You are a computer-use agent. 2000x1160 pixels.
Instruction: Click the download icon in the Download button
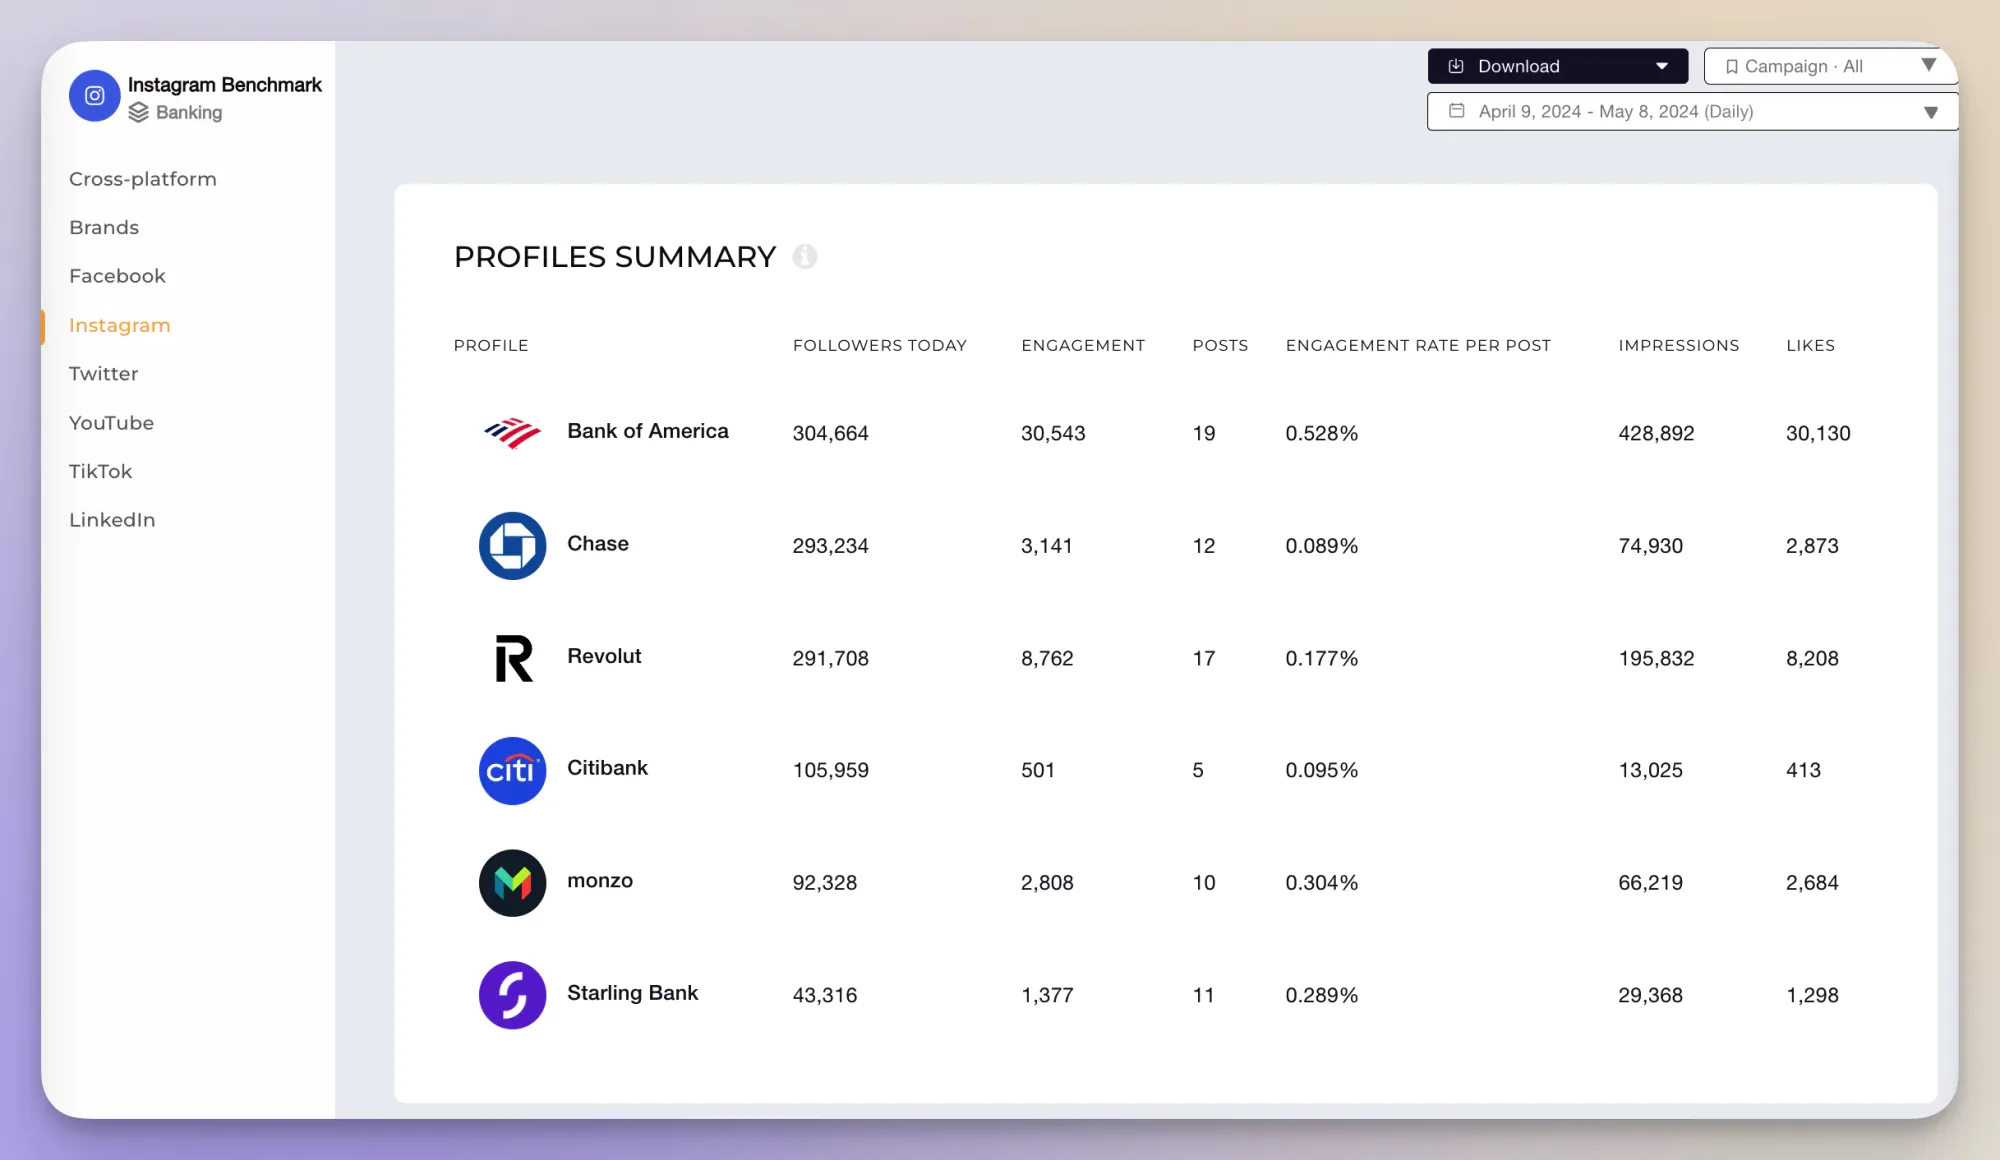point(1456,66)
